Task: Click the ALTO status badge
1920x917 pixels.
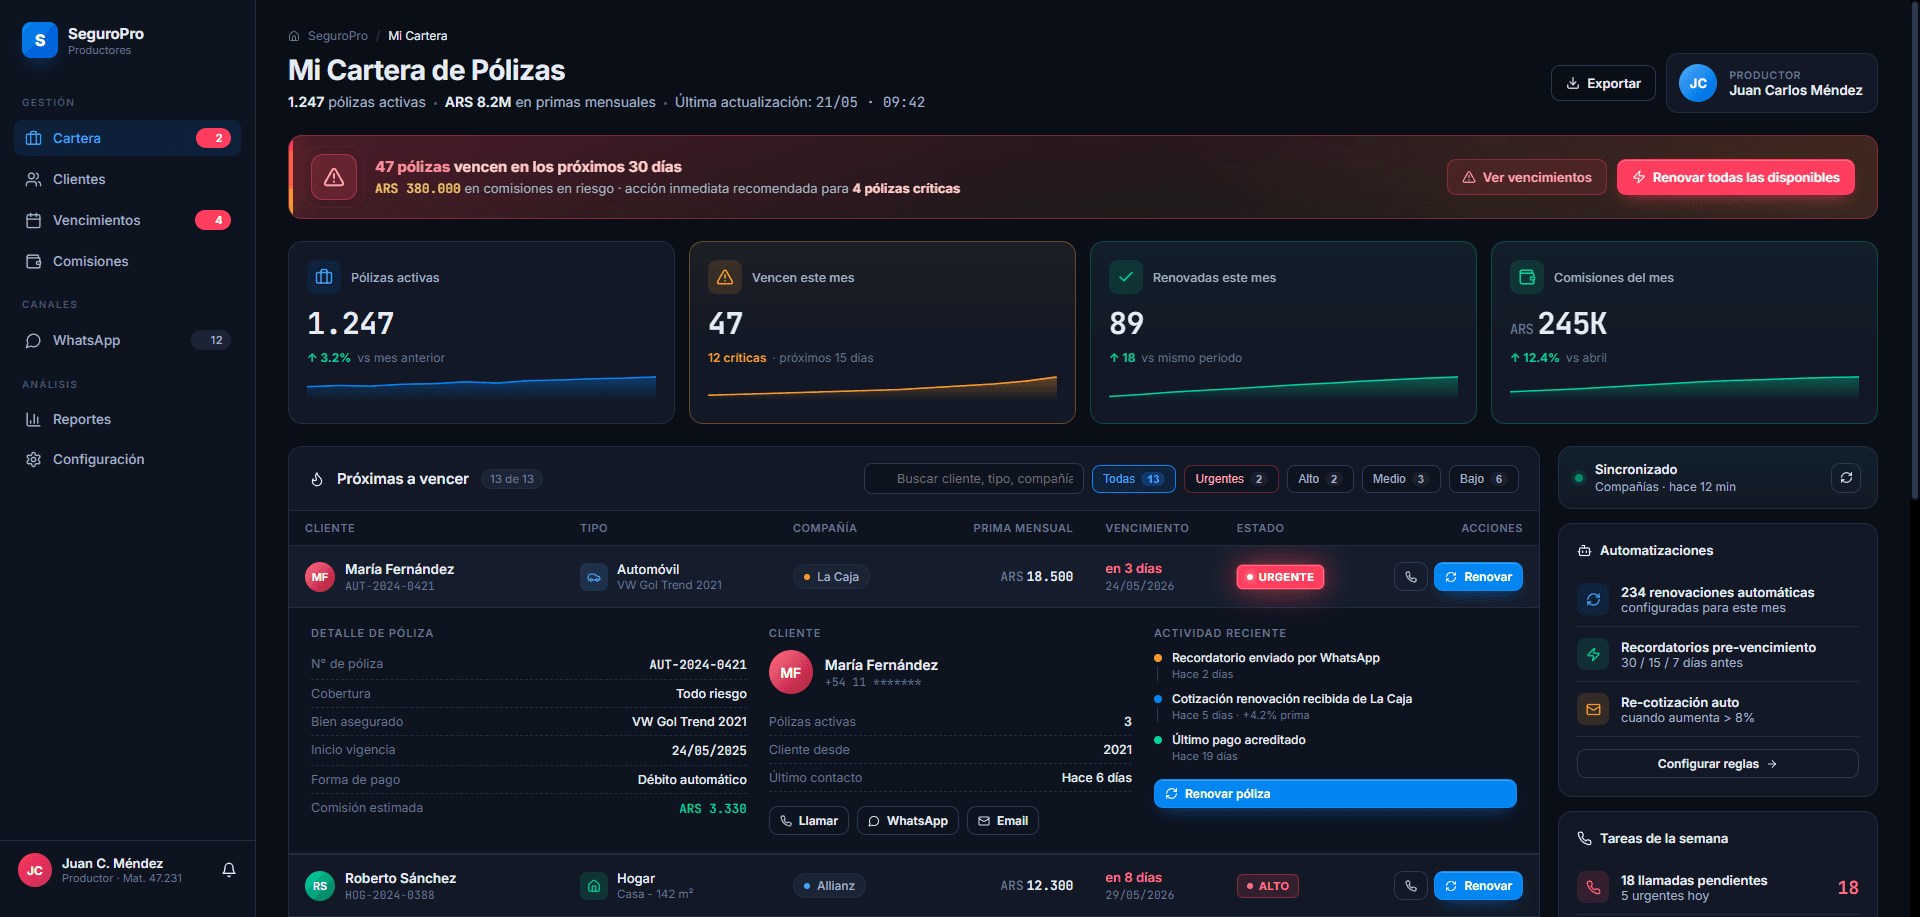Action: pyautogui.click(x=1268, y=886)
